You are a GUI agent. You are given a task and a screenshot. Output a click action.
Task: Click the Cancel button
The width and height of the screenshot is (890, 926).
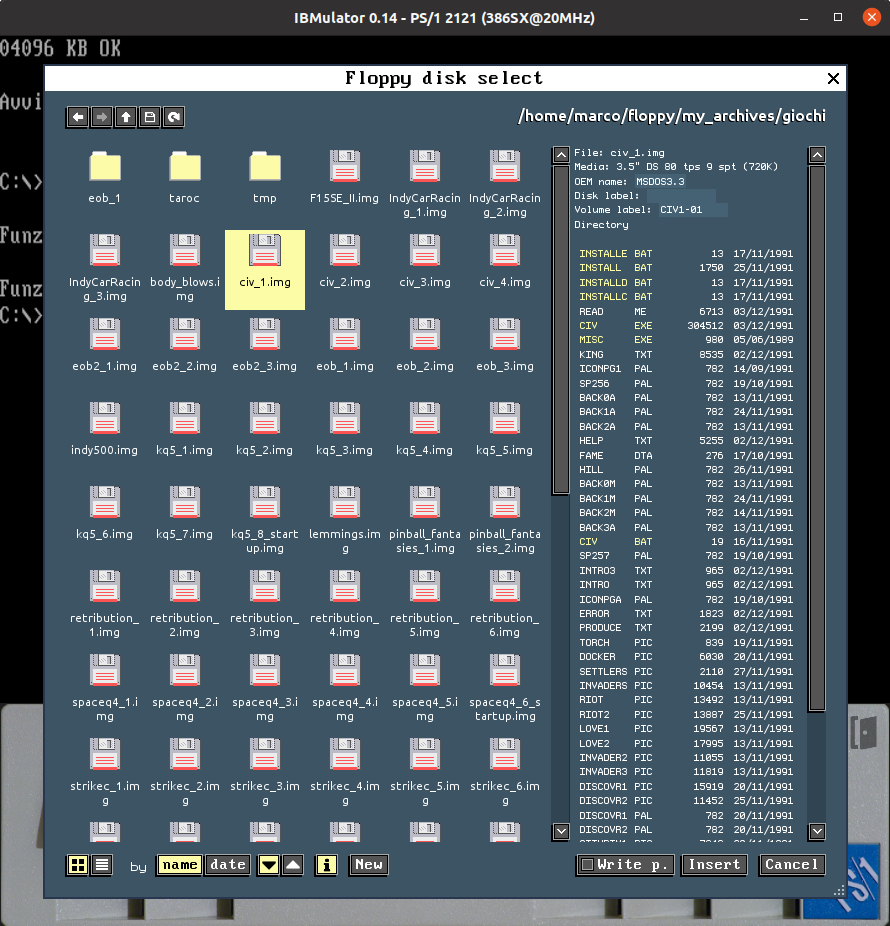(791, 865)
